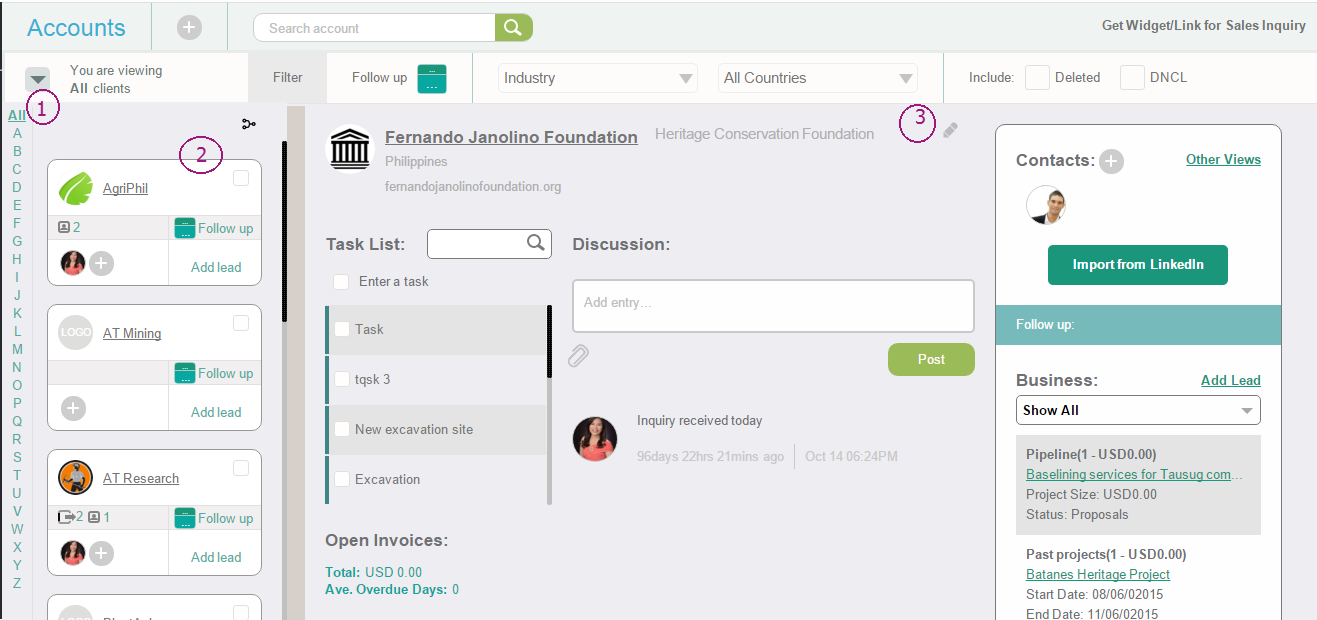Filter clients by letter F
Viewport: 1317px width, 620px height.
coord(17,223)
